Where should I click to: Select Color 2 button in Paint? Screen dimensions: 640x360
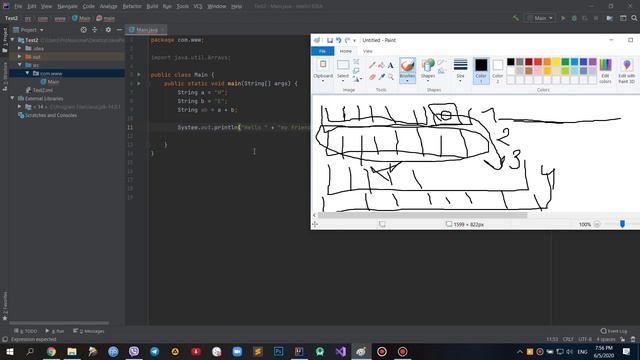point(498,71)
